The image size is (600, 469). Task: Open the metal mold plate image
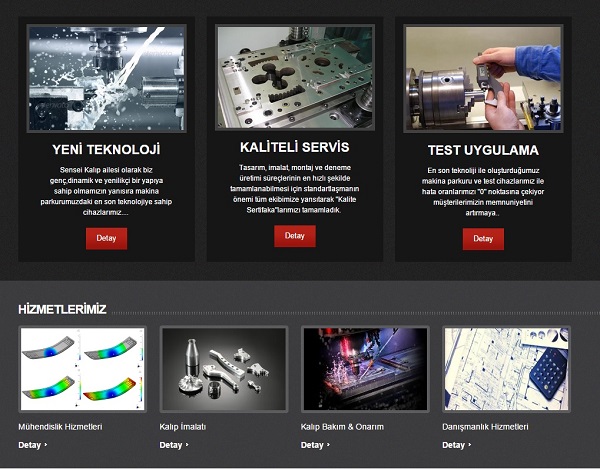tap(295, 77)
